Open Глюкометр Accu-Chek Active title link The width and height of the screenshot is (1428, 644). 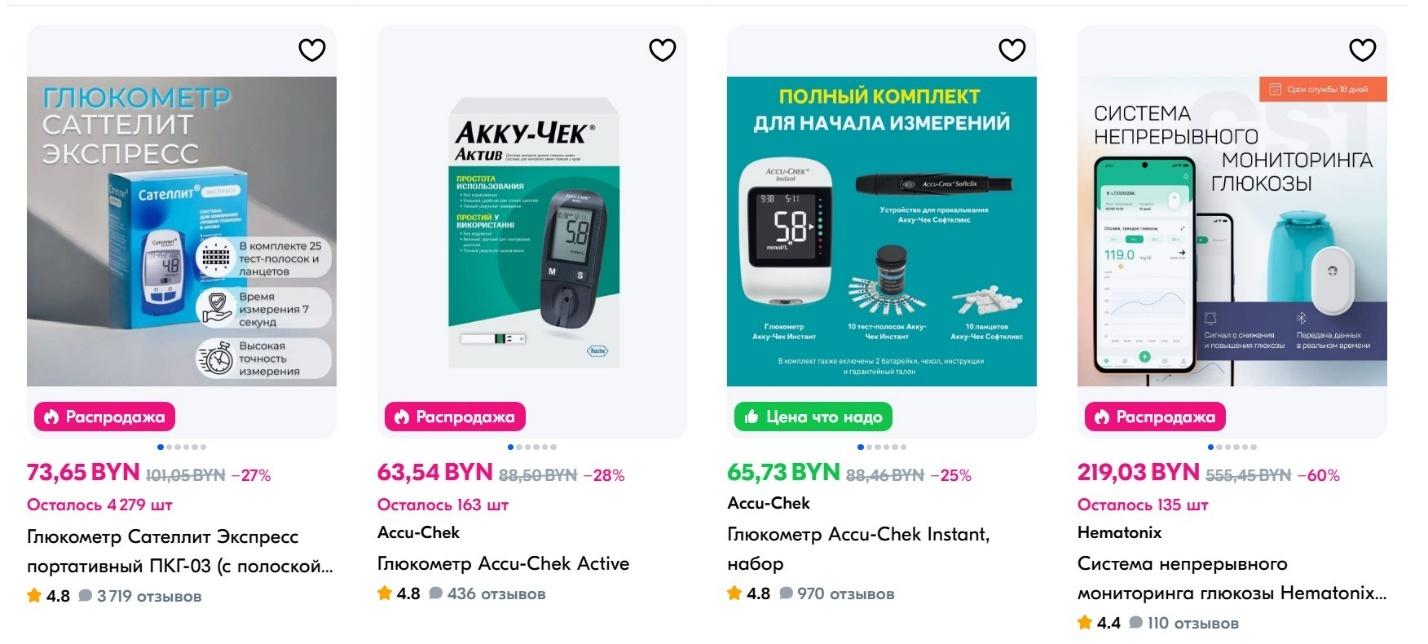tap(503, 564)
